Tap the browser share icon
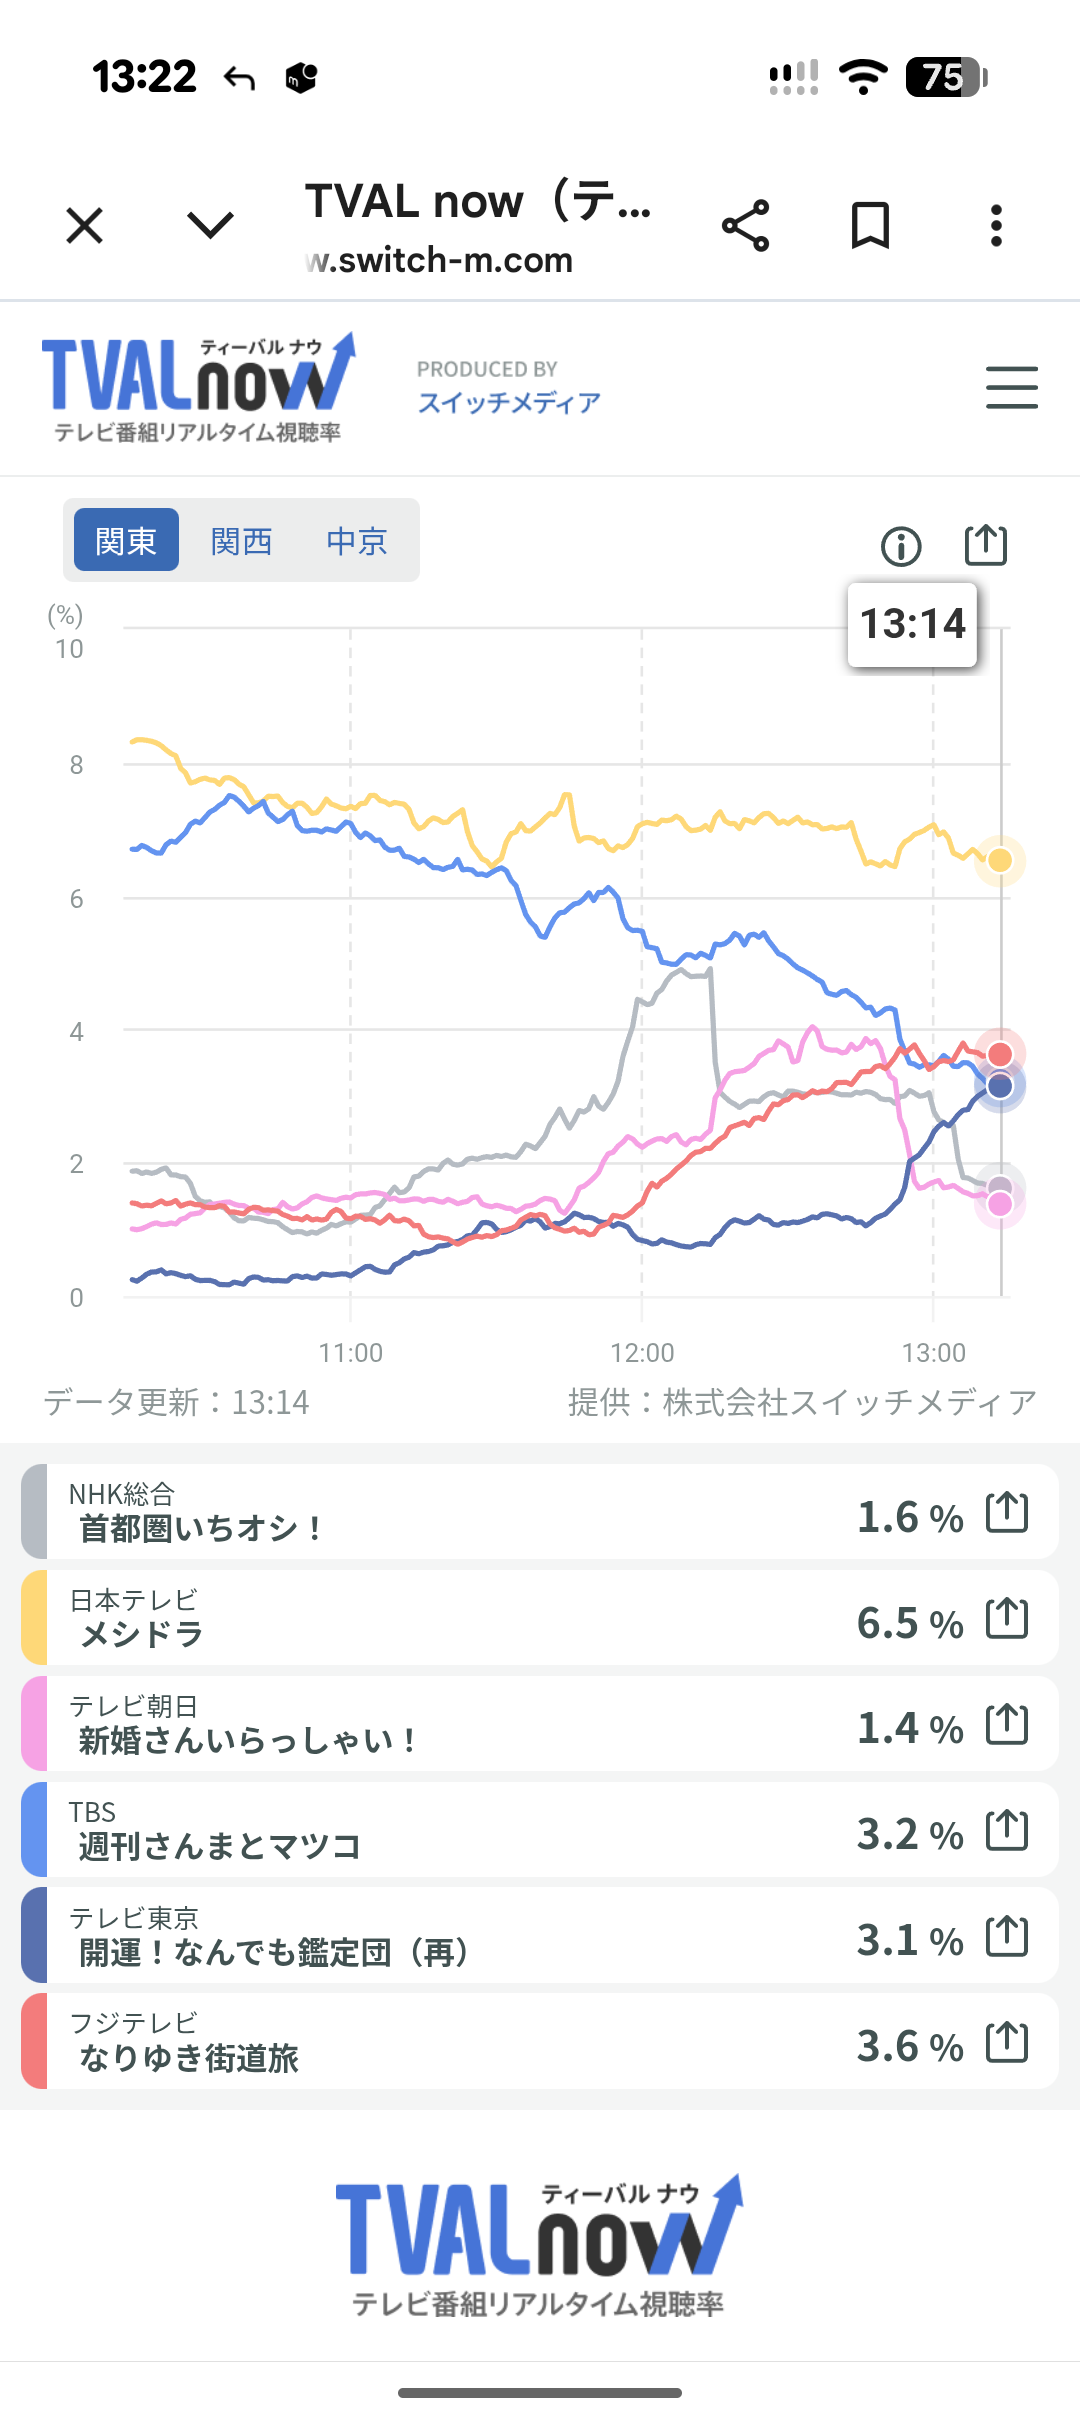1080x2424 pixels. (746, 226)
